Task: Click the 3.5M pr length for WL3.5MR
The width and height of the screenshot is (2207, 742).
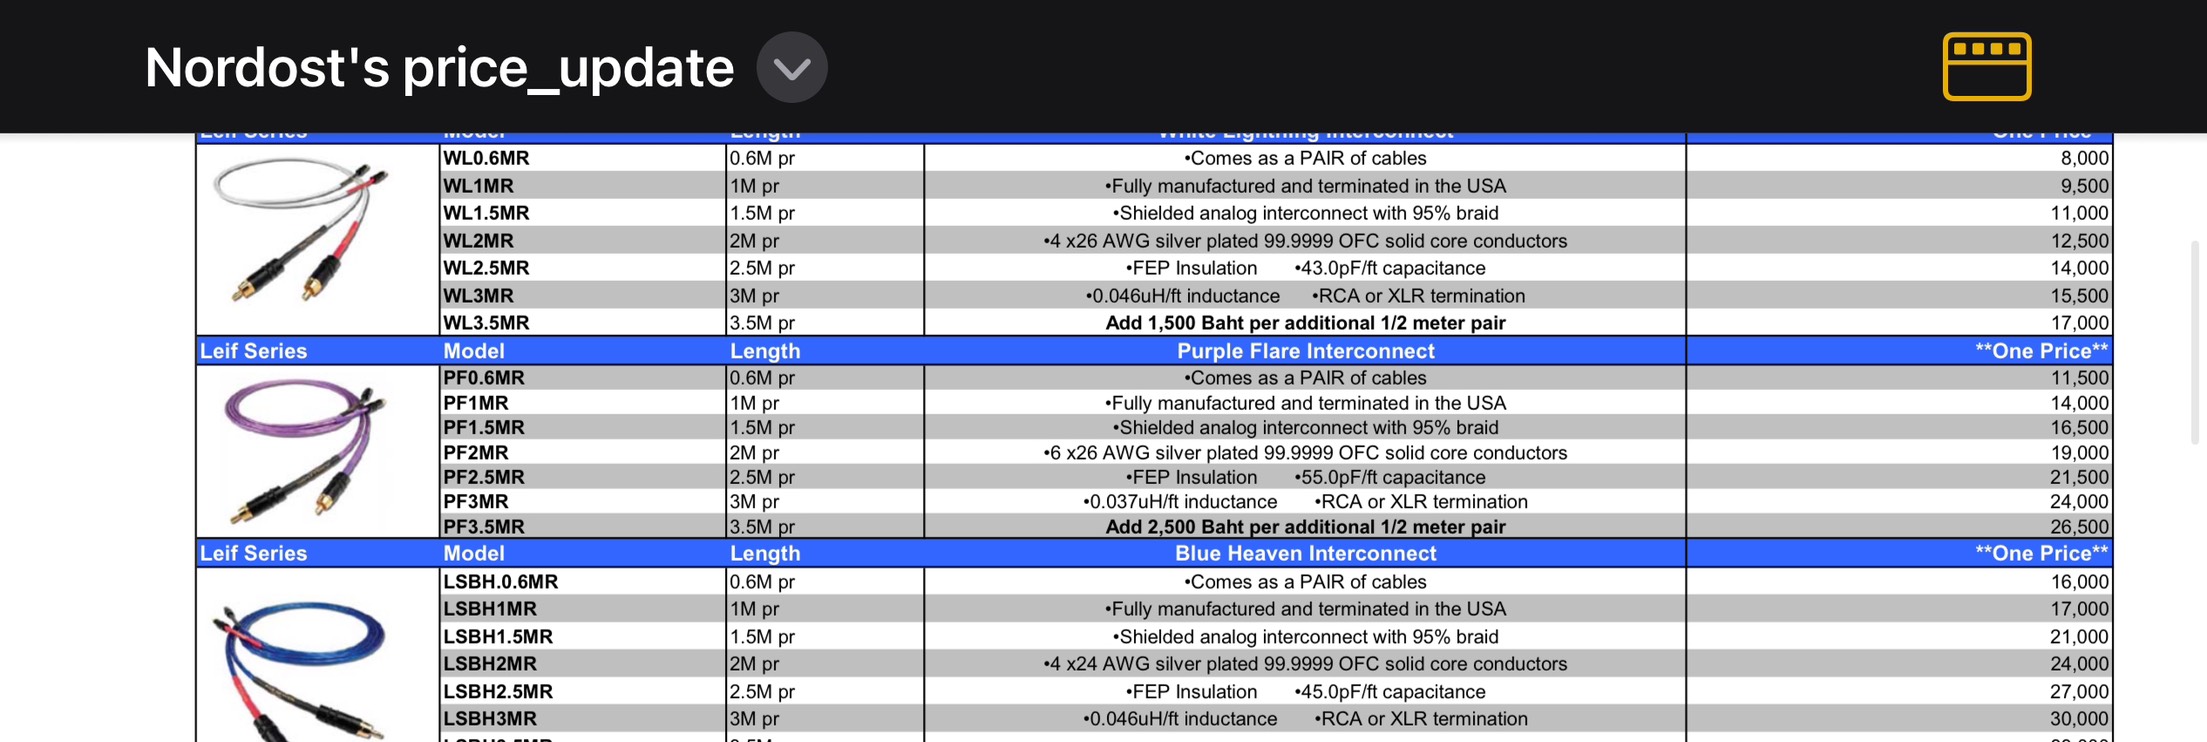Action: point(762,323)
